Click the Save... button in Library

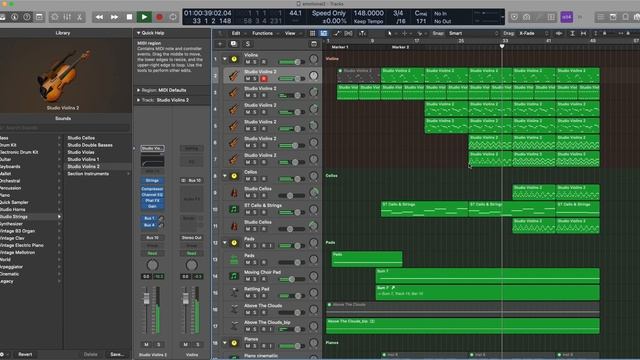point(117,354)
